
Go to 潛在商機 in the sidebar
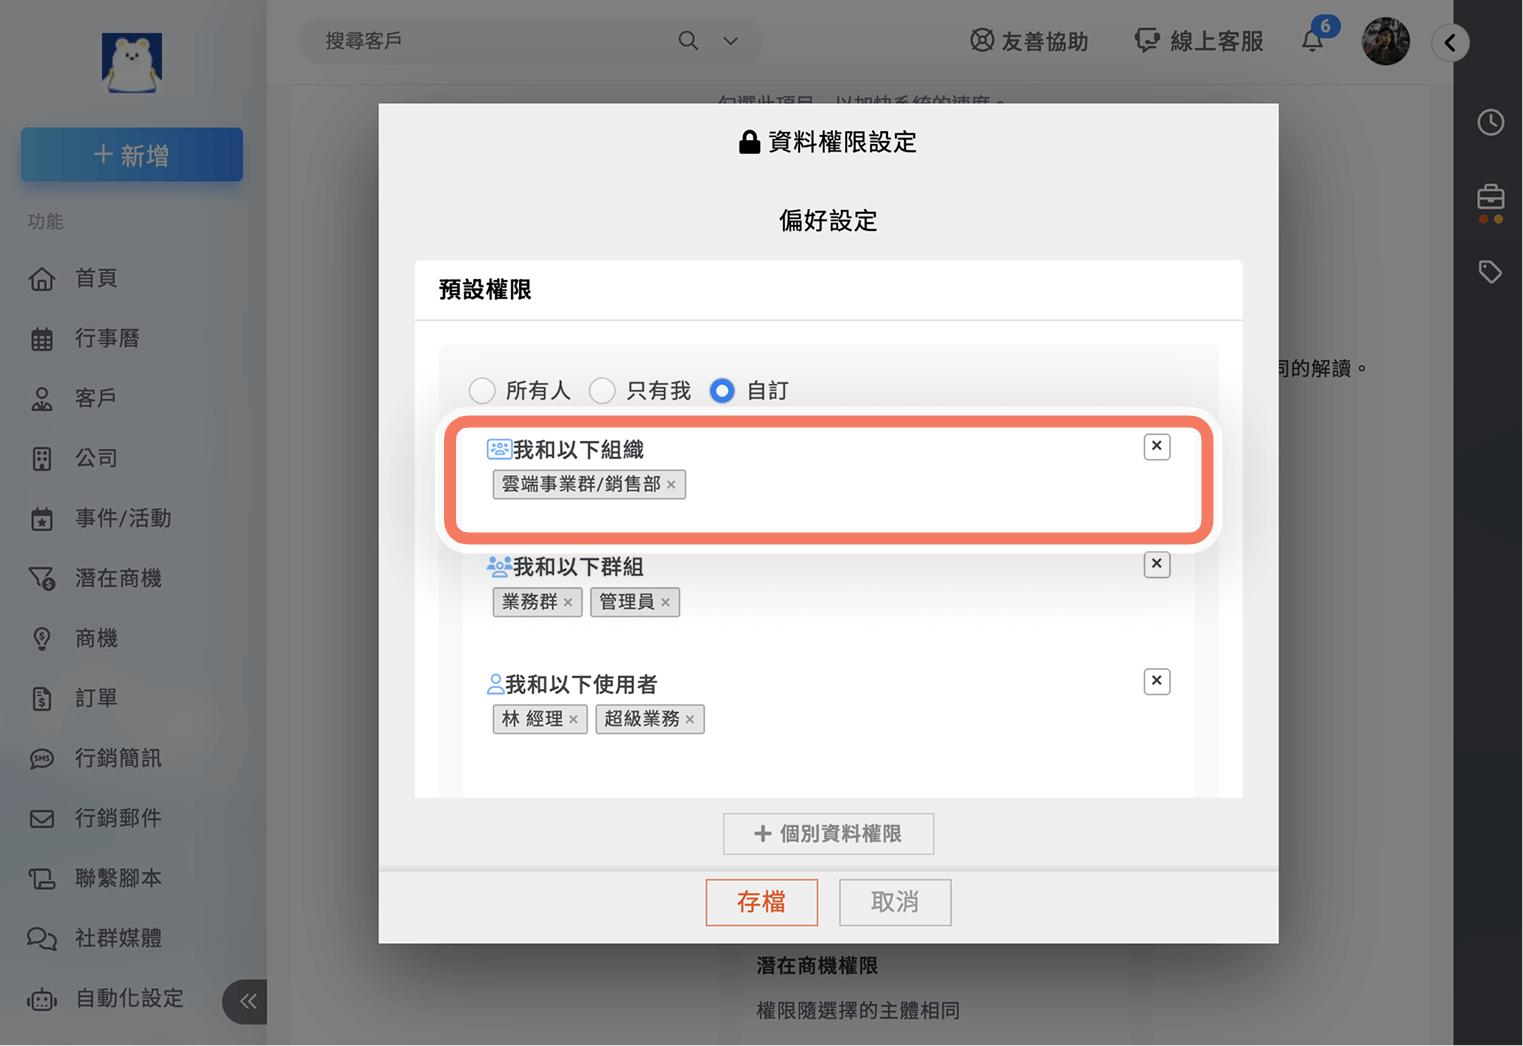tap(118, 578)
